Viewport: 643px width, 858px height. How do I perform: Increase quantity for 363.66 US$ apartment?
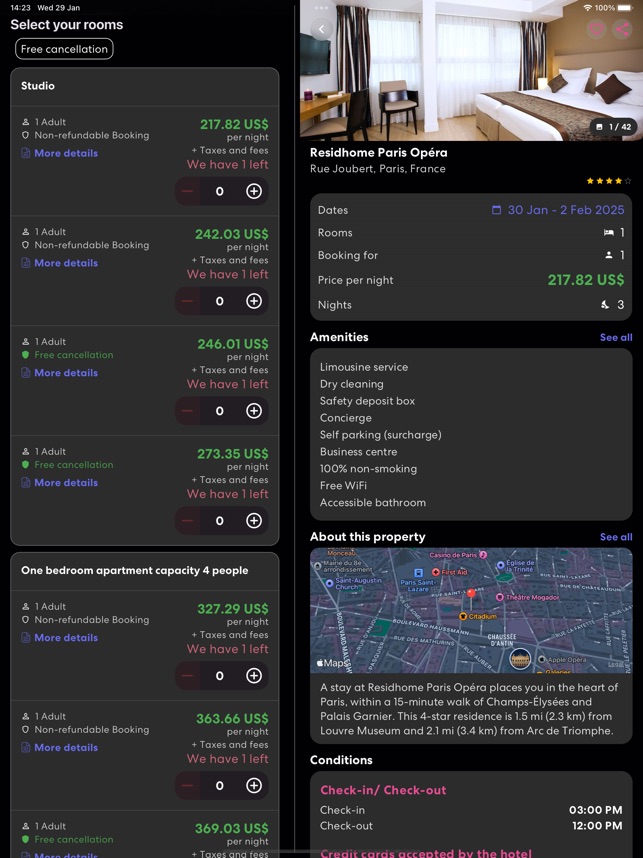(x=254, y=786)
